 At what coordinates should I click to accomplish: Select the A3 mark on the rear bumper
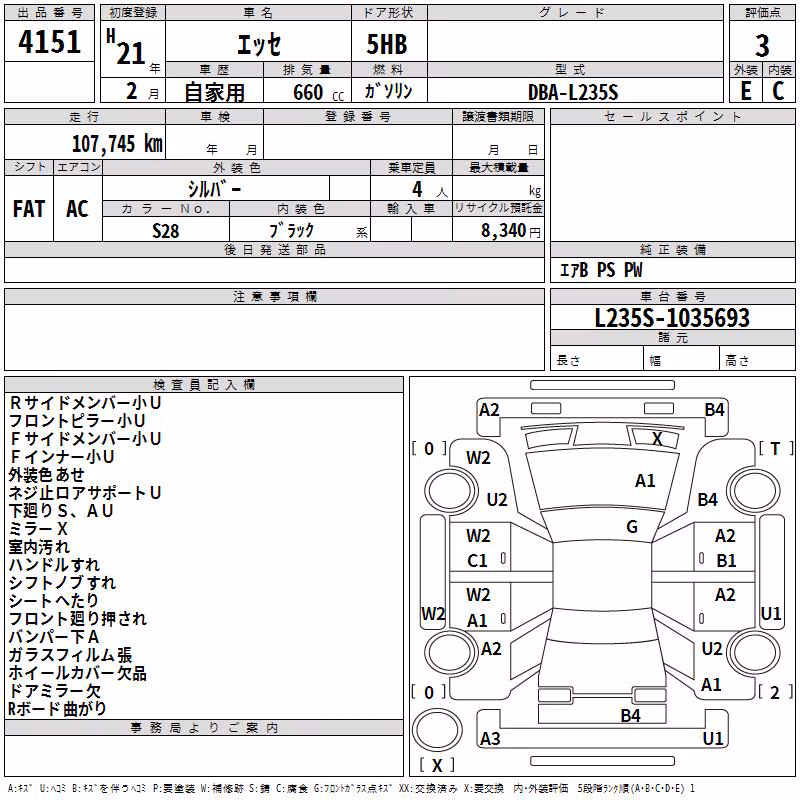(490, 738)
